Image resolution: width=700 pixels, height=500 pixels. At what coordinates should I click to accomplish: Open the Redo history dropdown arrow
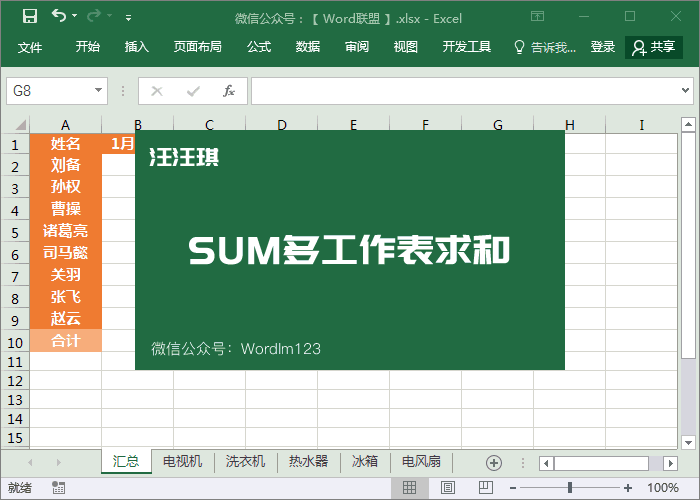pos(109,16)
